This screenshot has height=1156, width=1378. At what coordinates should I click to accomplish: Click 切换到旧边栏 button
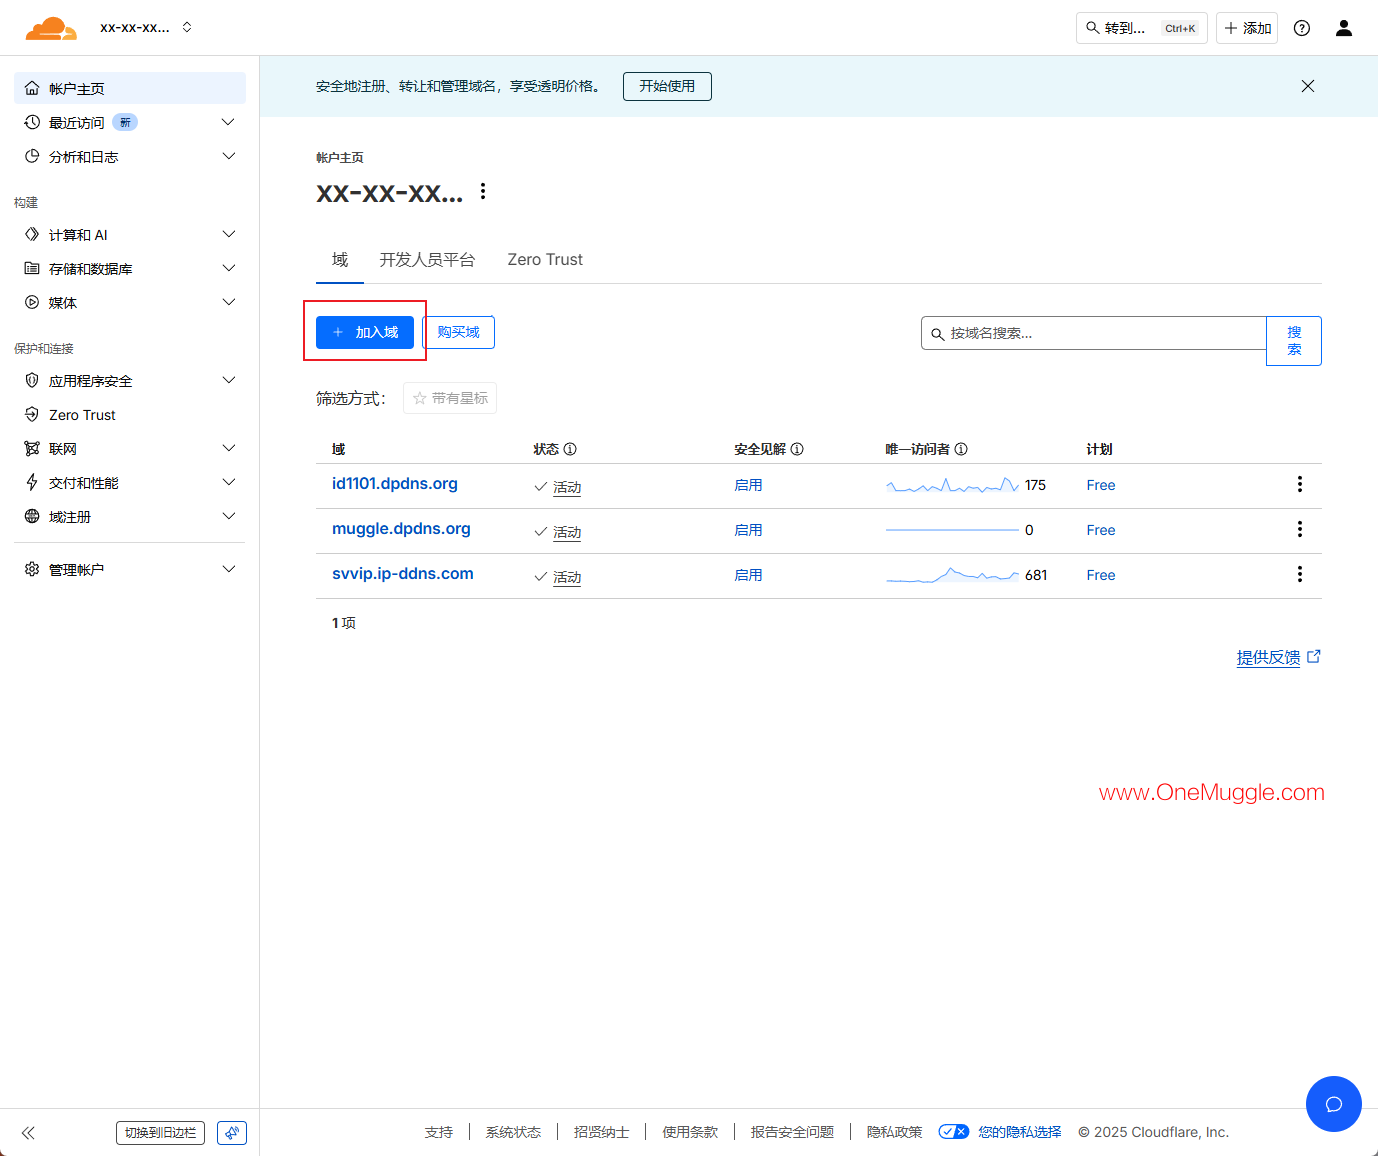click(x=160, y=1133)
